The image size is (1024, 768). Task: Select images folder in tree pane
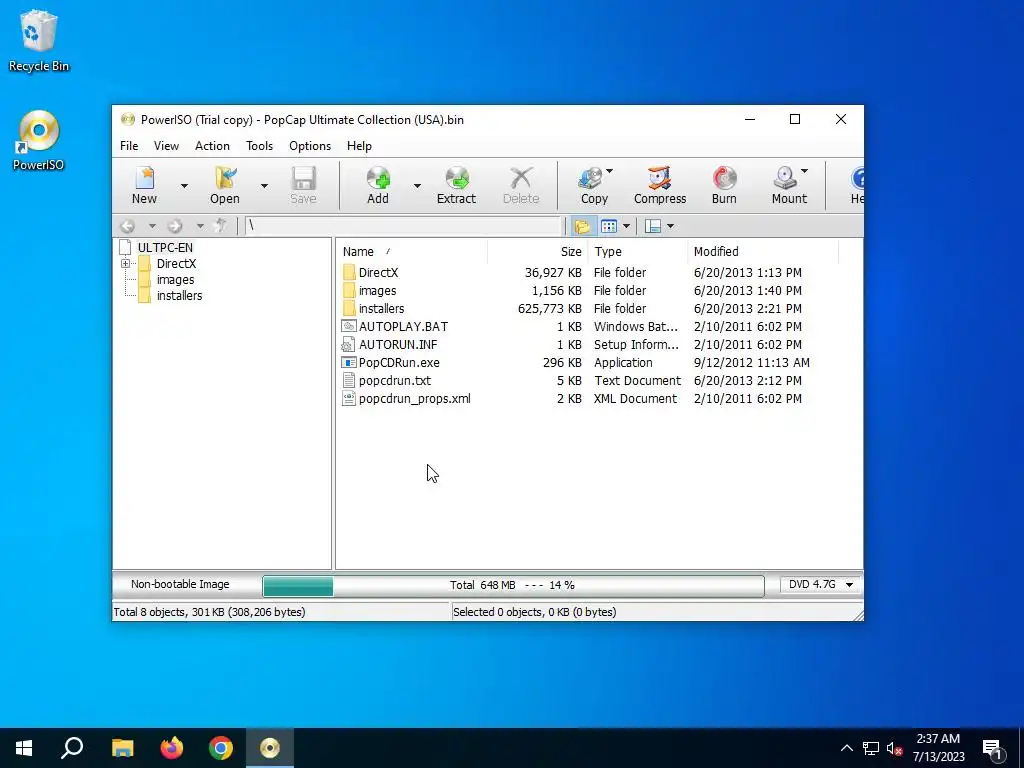pos(175,280)
